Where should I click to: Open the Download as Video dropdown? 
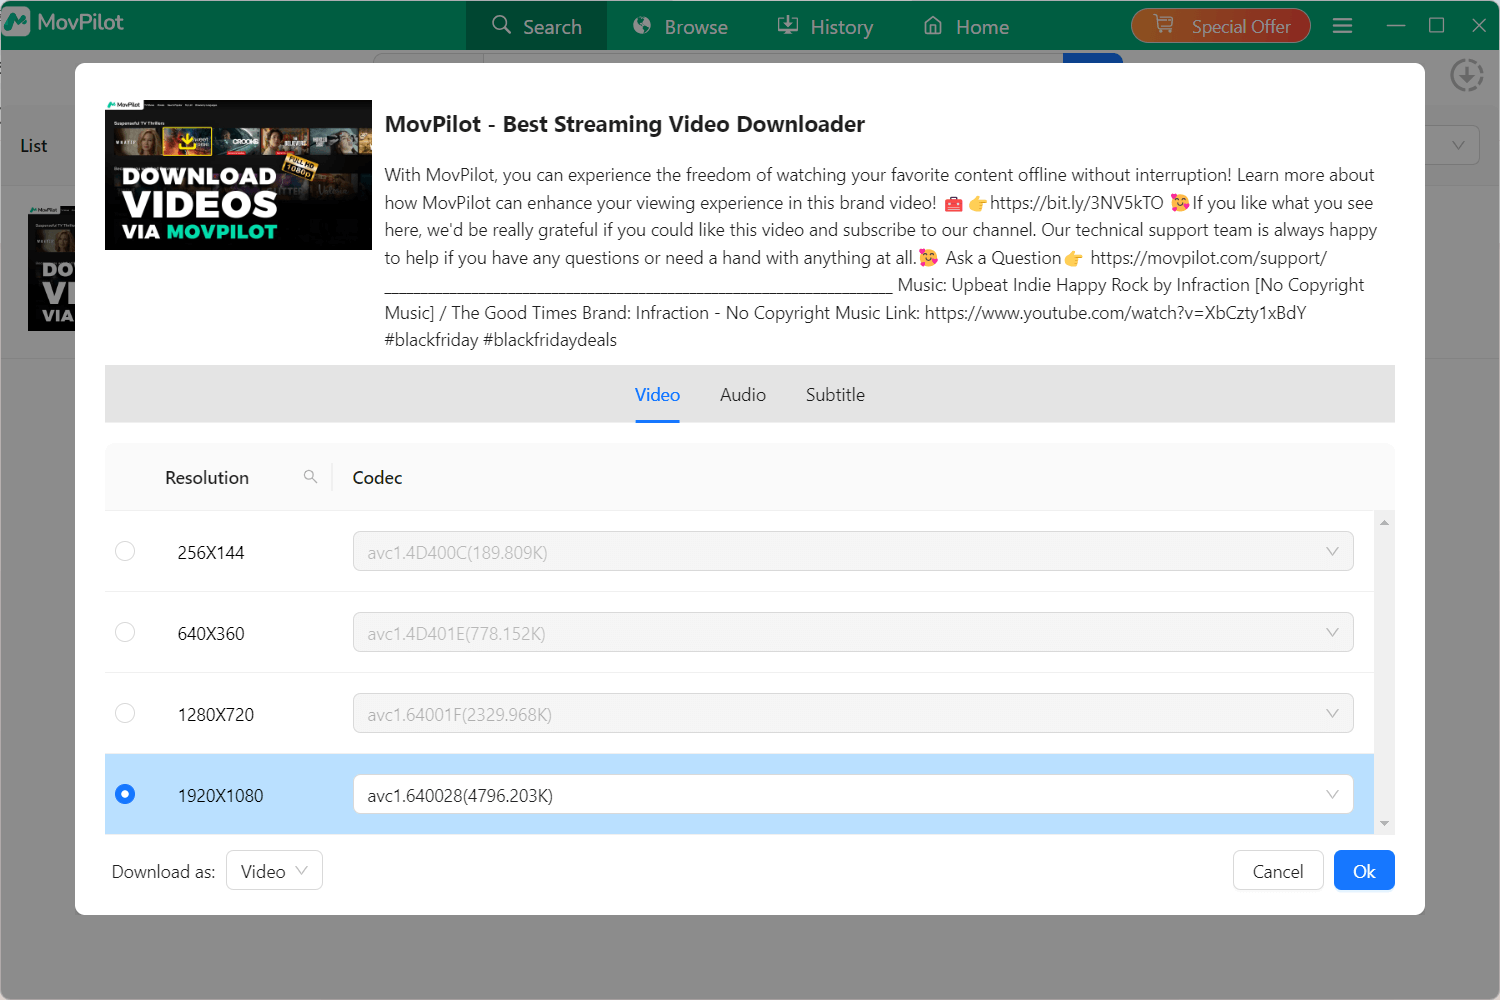tap(274, 871)
